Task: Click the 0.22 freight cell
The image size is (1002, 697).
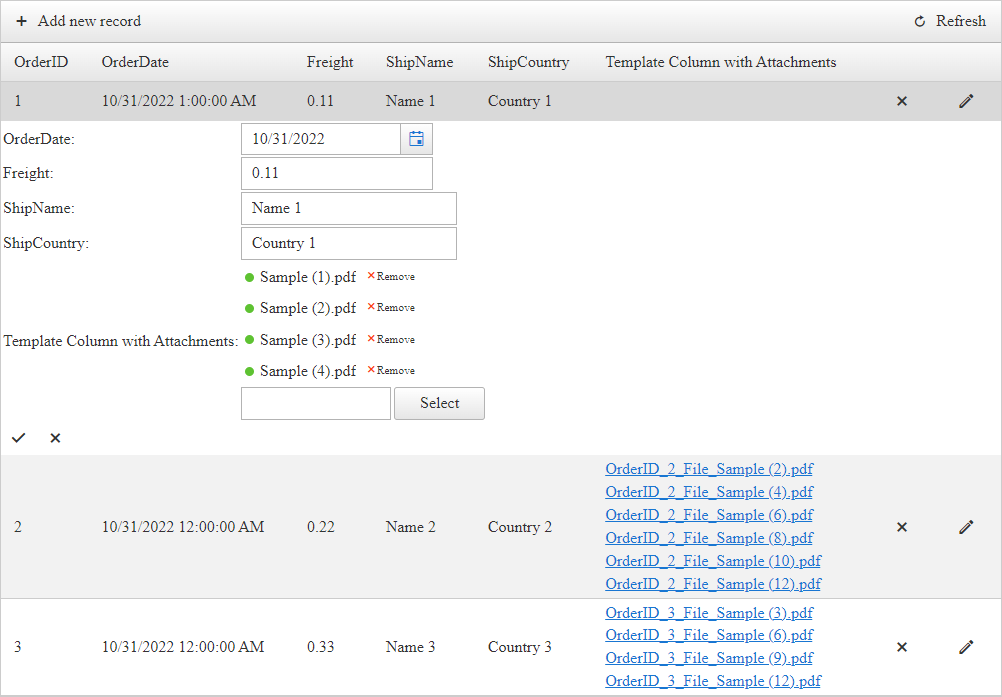Action: click(x=321, y=527)
